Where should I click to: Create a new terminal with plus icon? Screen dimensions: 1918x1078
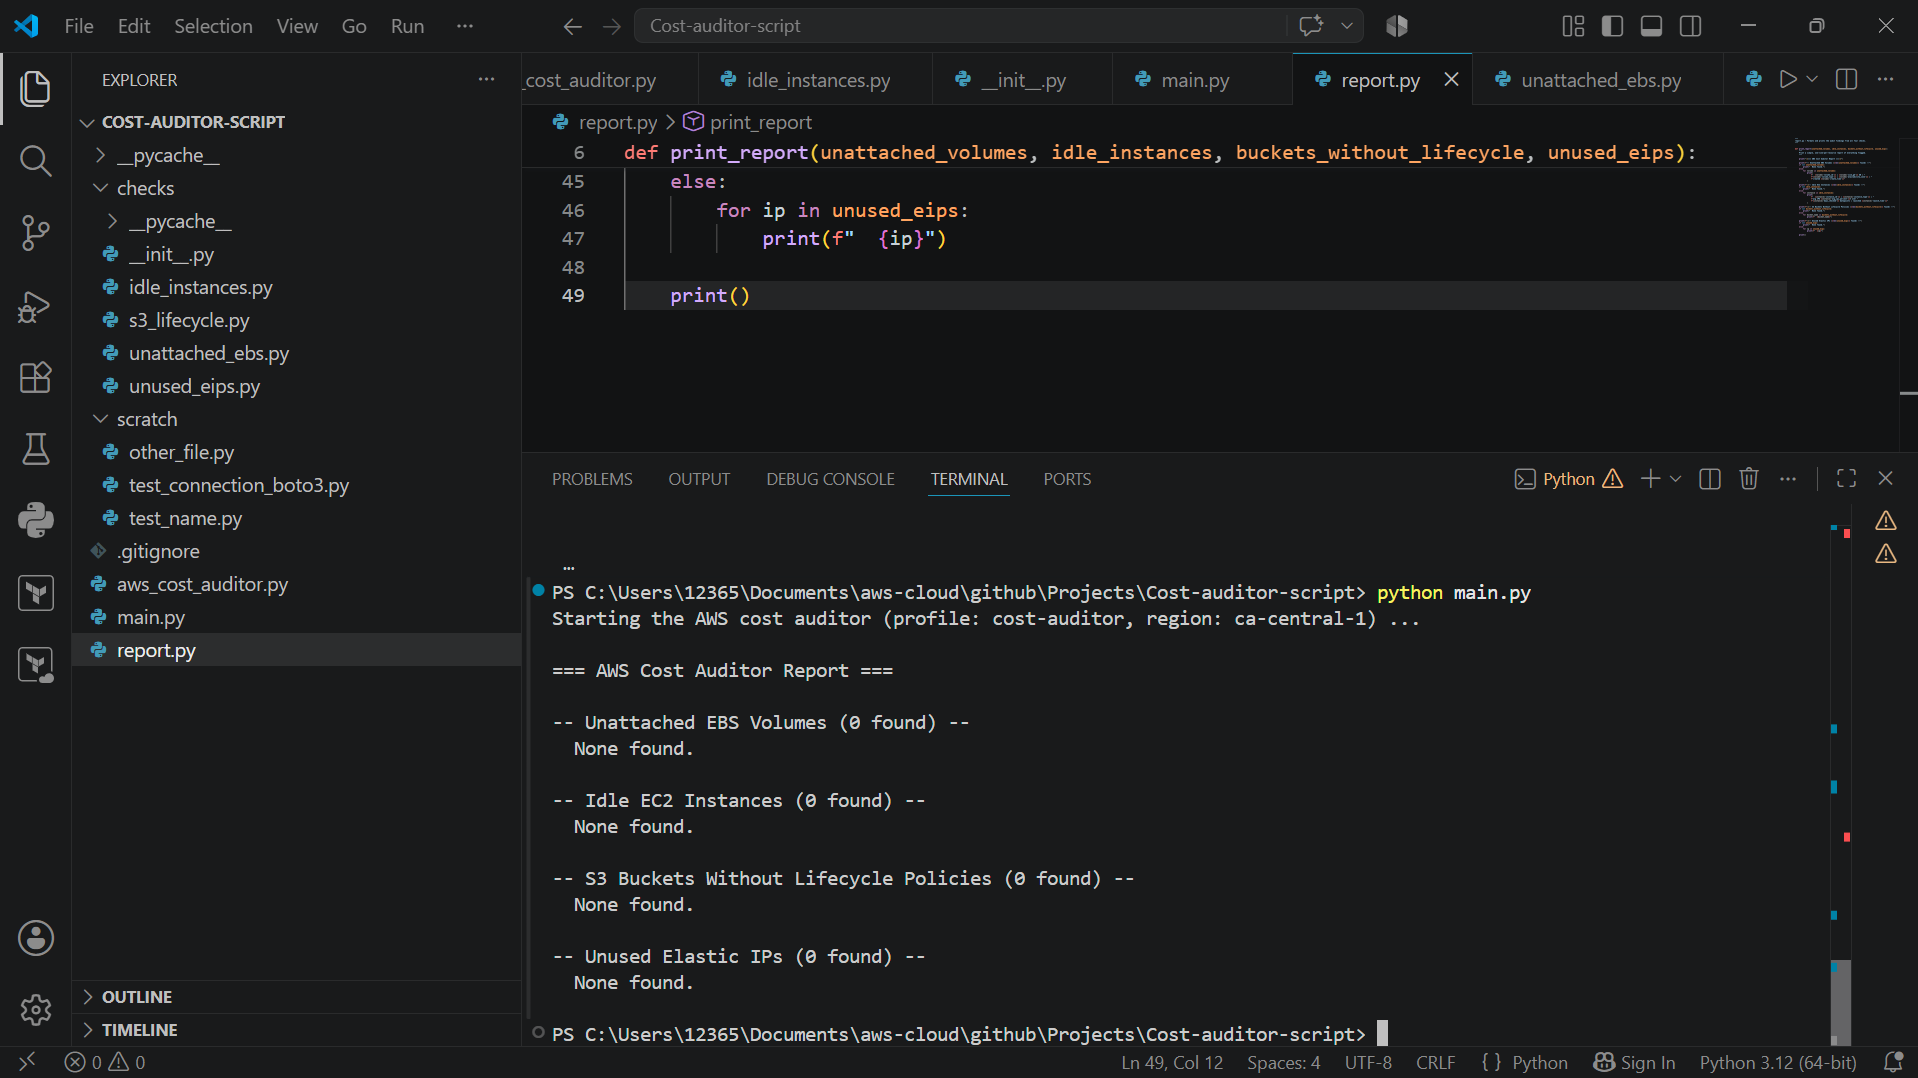tap(1650, 479)
